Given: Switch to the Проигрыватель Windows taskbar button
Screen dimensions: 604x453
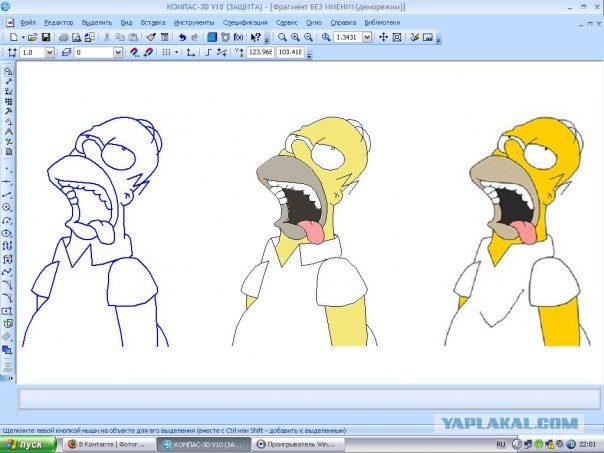Looking at the screenshot, I should pos(299,445).
